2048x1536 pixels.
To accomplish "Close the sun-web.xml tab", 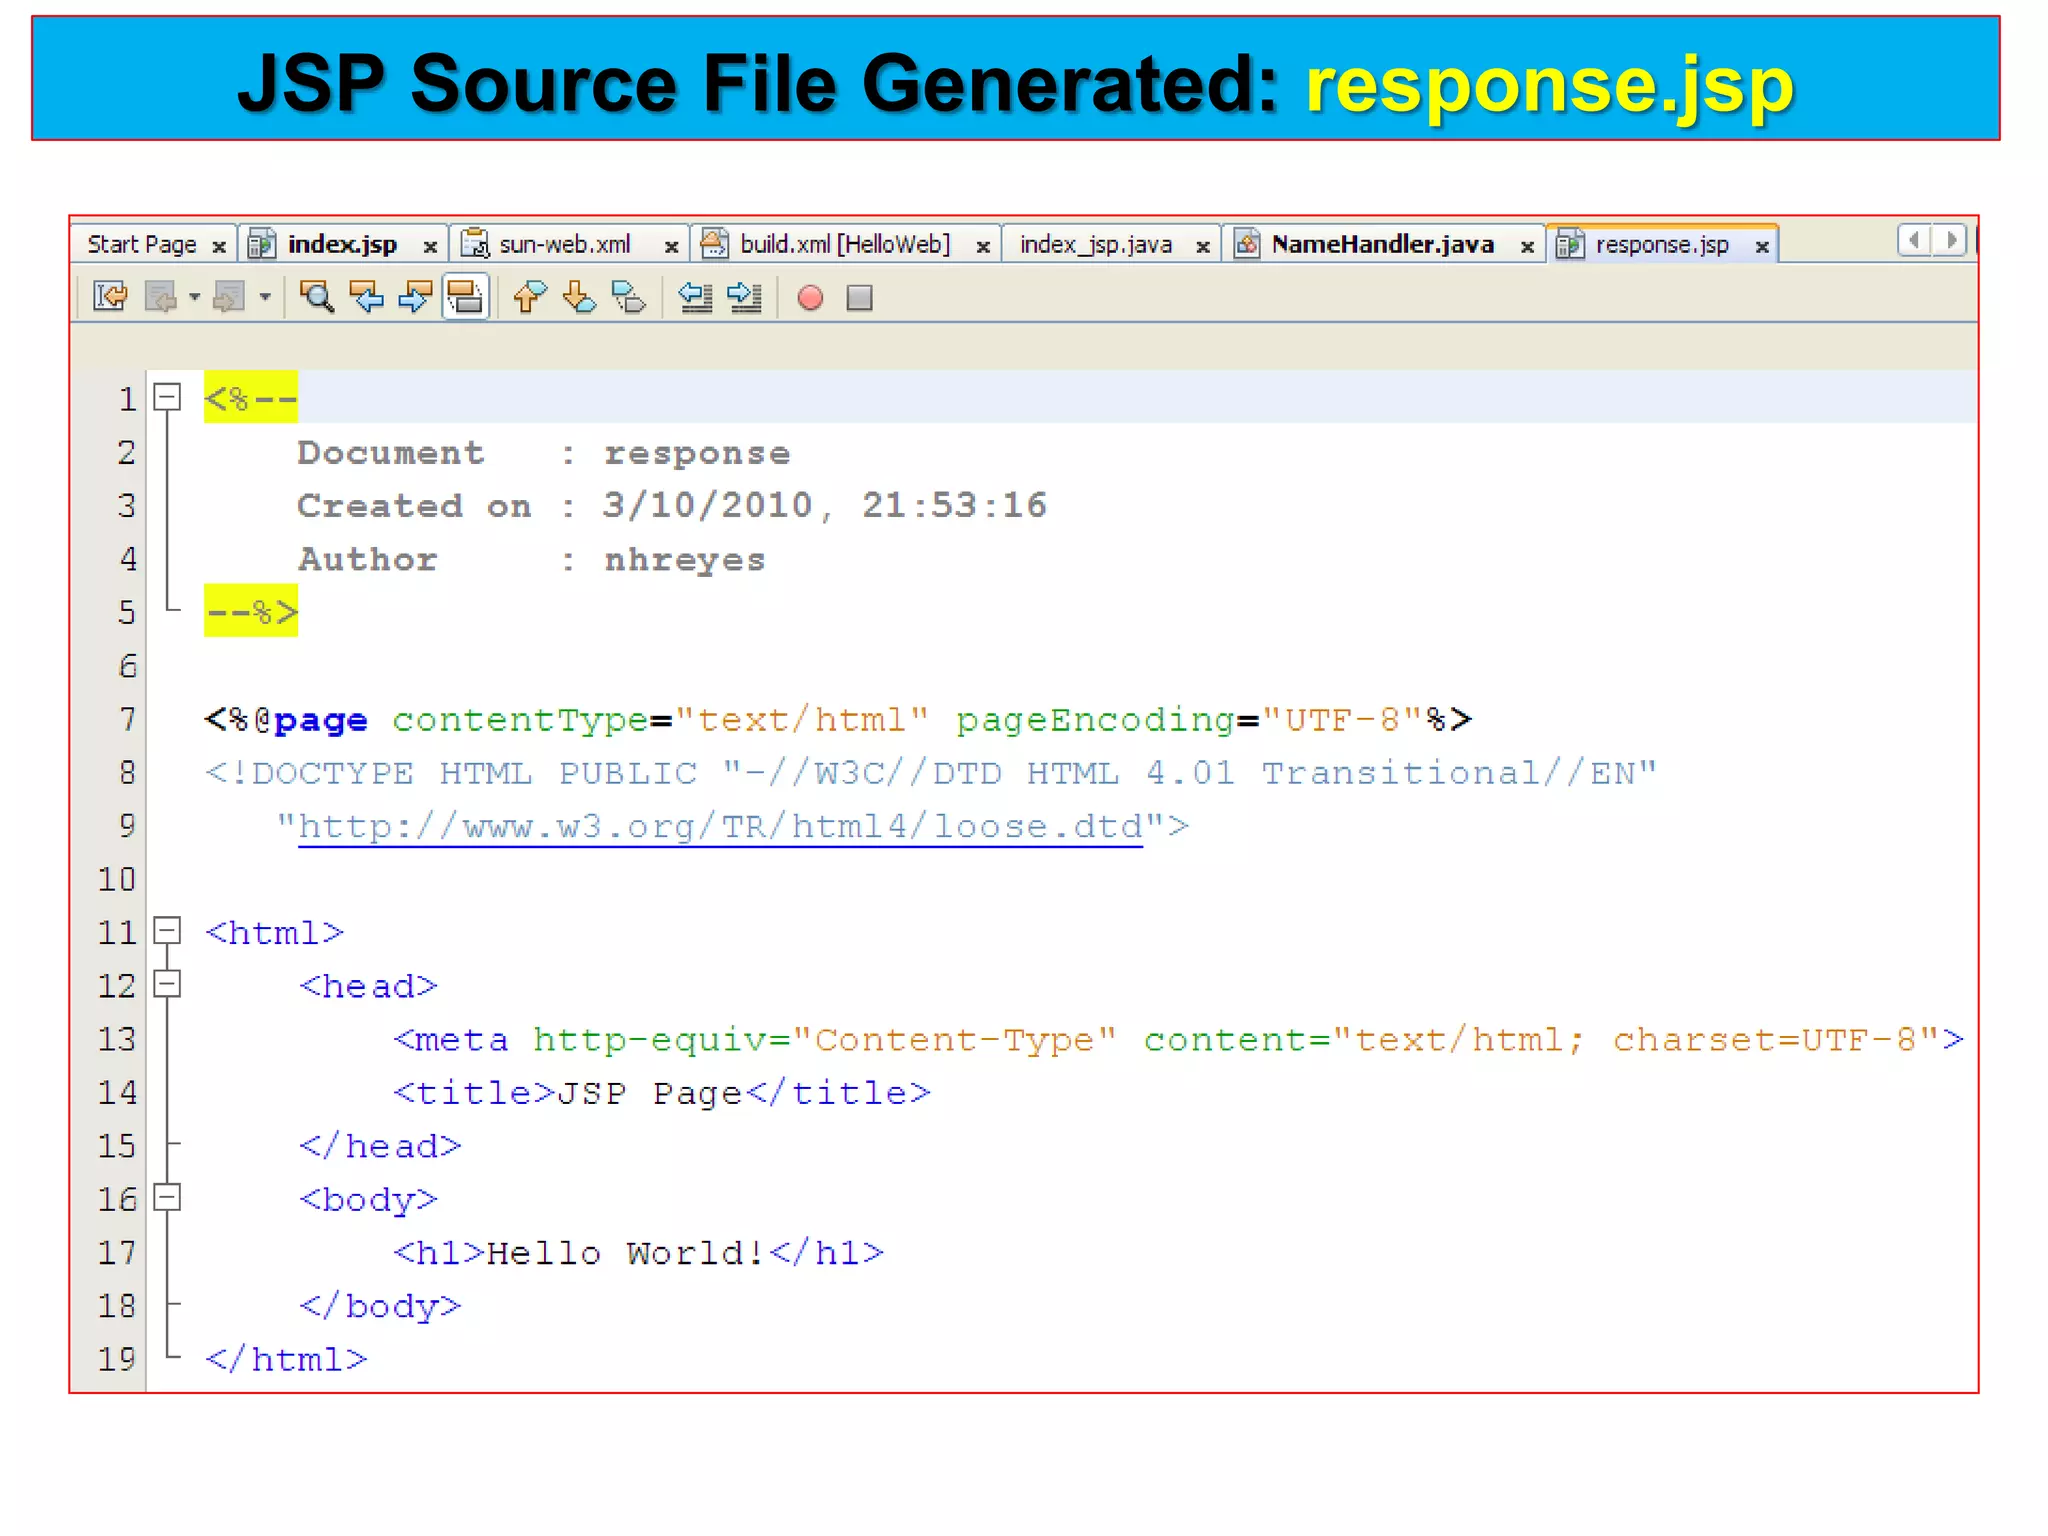I will click(x=672, y=246).
